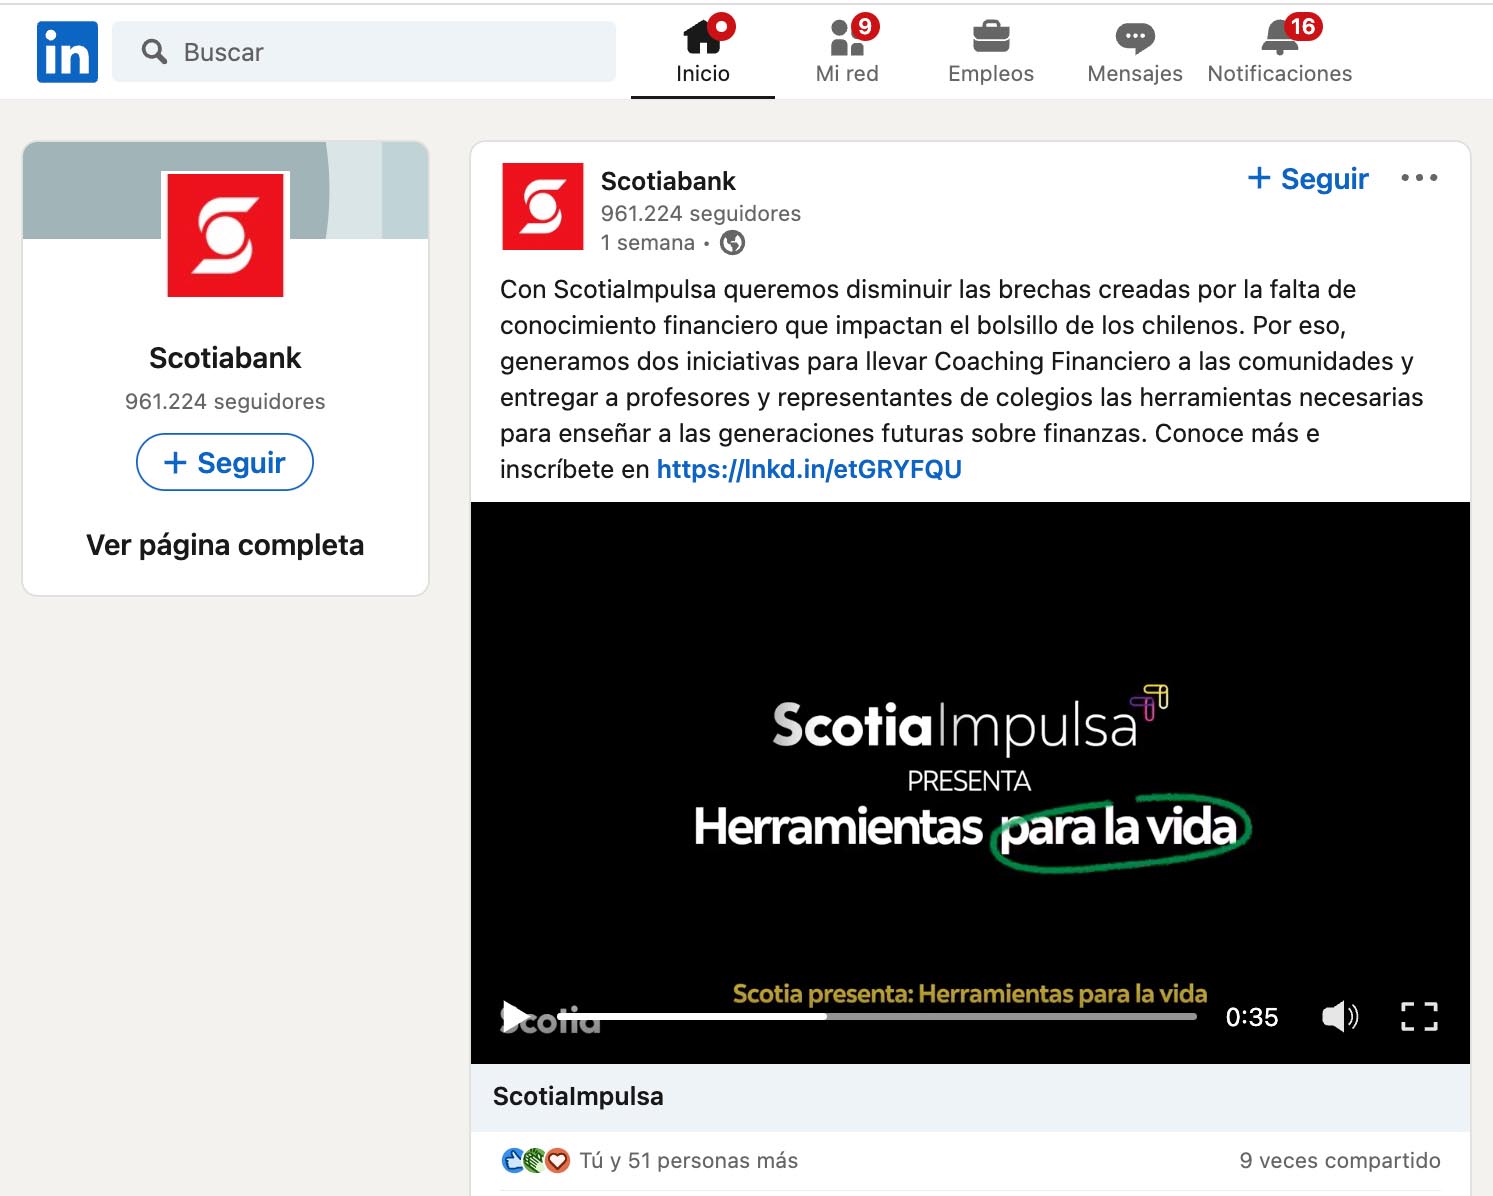The image size is (1493, 1196).
Task: Follow Scotiabank via post header Seguir
Action: pyautogui.click(x=1308, y=179)
